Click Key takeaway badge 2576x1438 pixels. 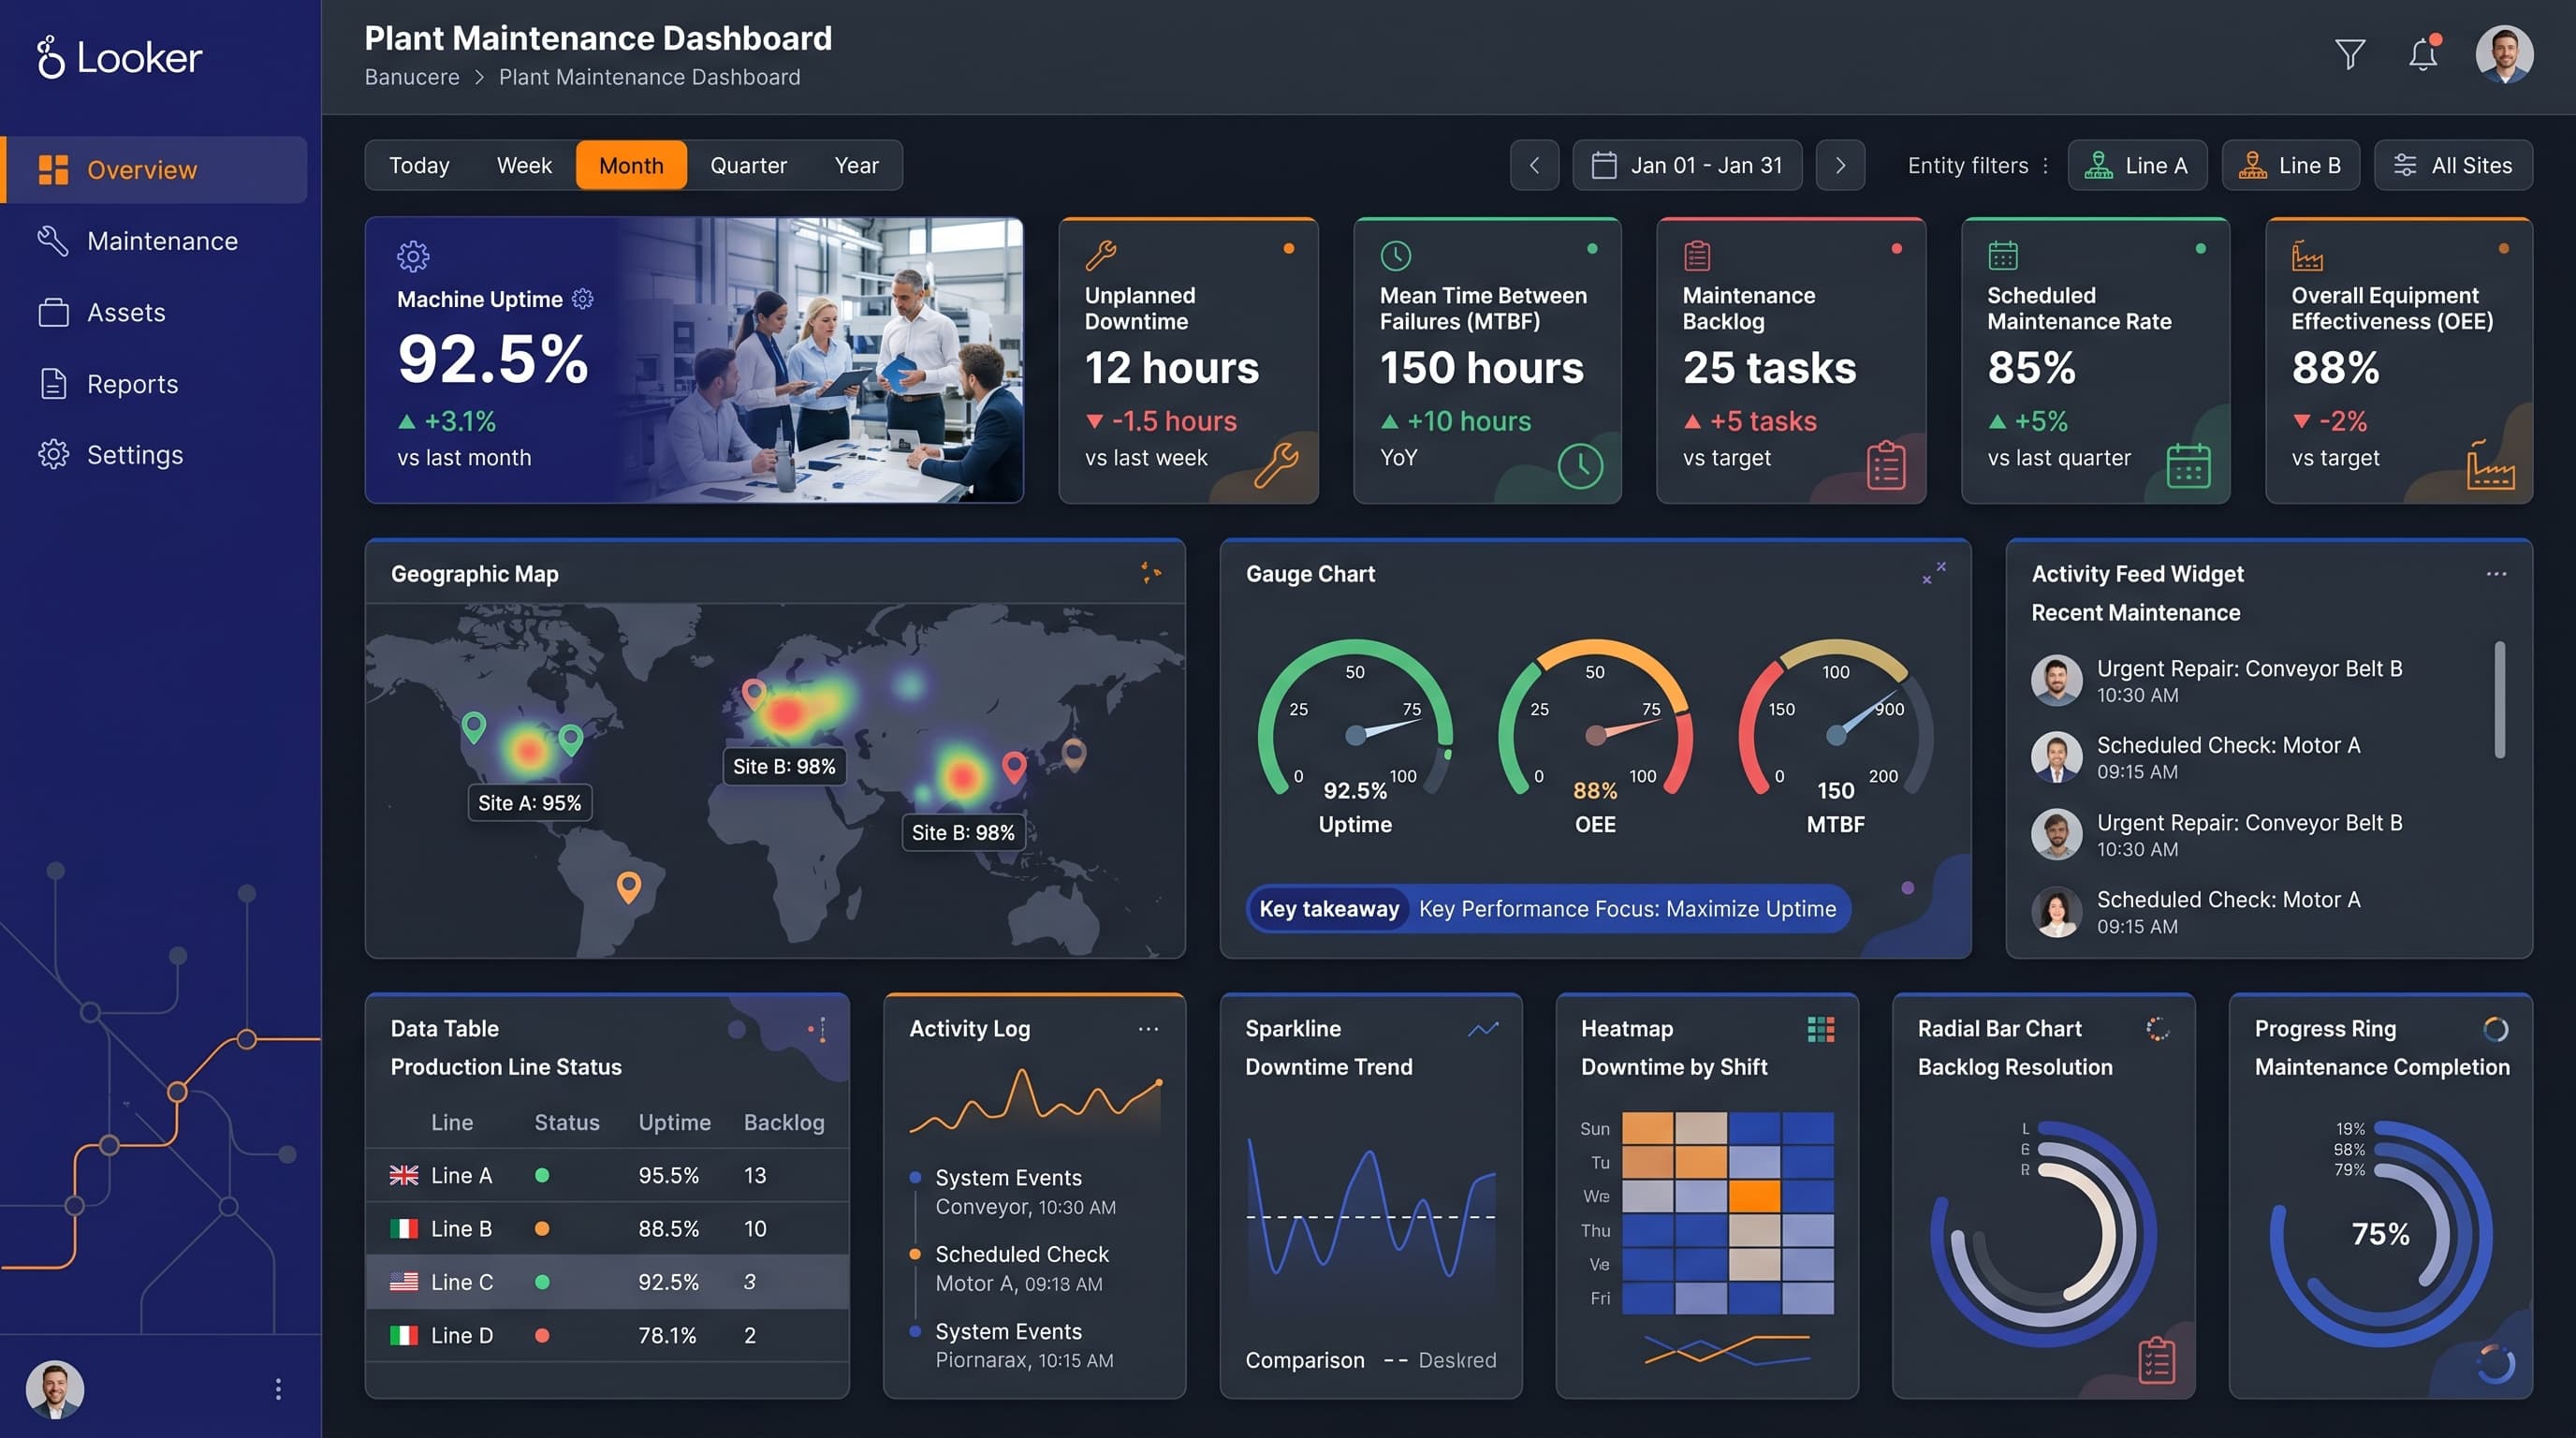click(1328, 908)
